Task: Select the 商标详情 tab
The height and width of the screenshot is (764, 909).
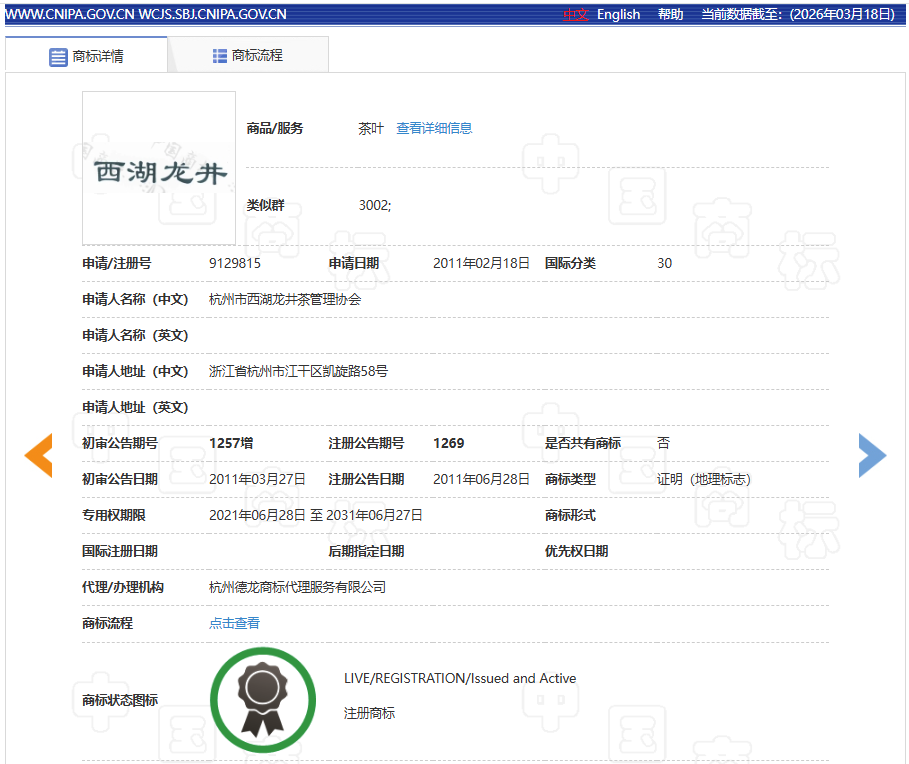Action: click(97, 57)
